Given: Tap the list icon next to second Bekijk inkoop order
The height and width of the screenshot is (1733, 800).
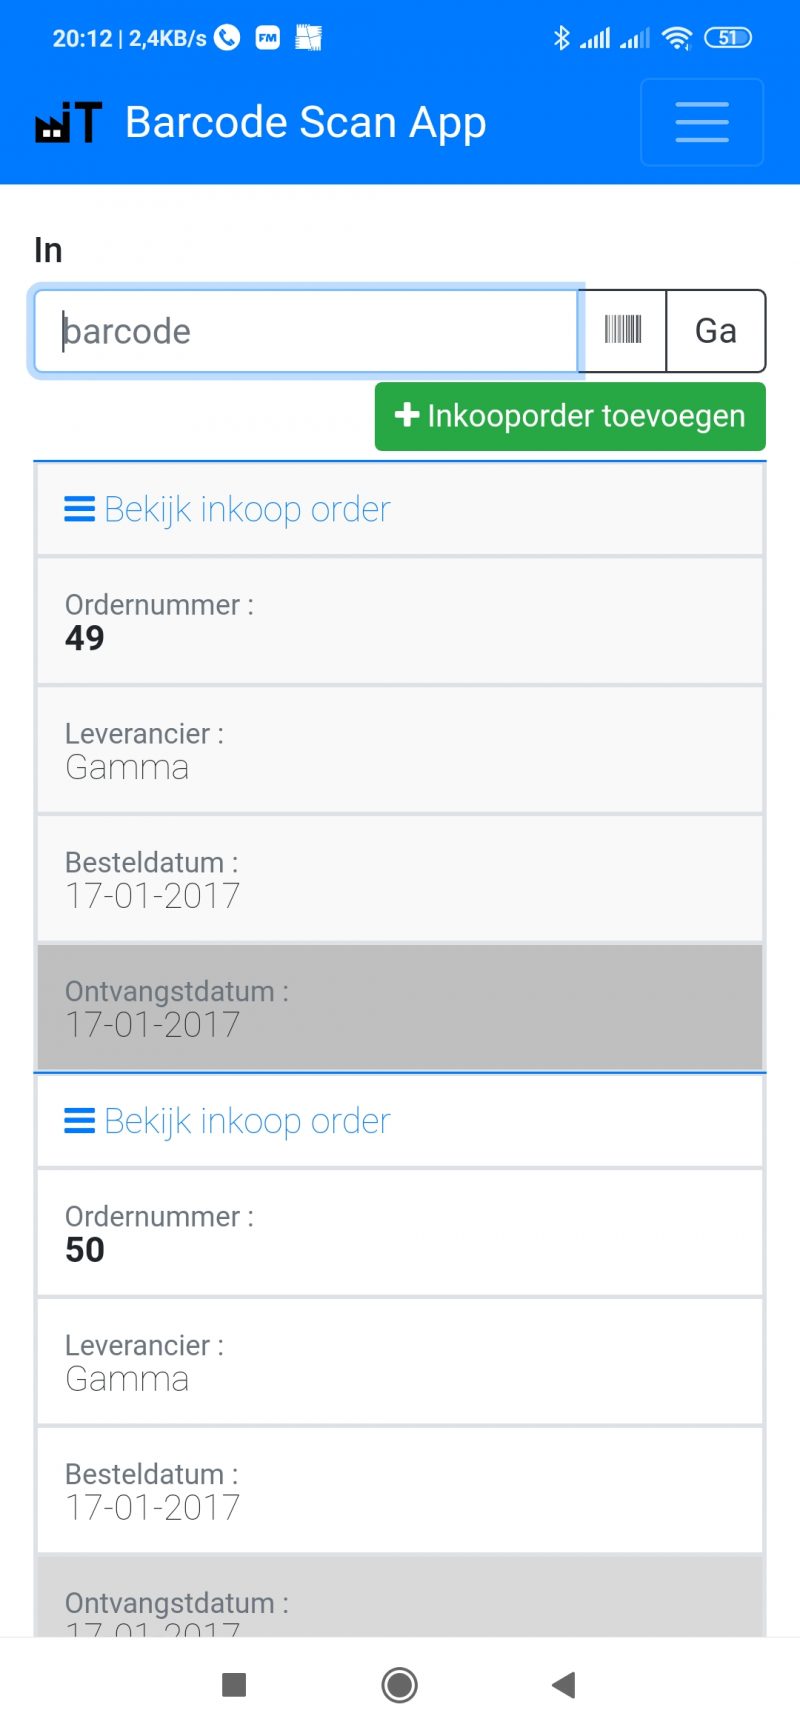Looking at the screenshot, I should tap(79, 1121).
